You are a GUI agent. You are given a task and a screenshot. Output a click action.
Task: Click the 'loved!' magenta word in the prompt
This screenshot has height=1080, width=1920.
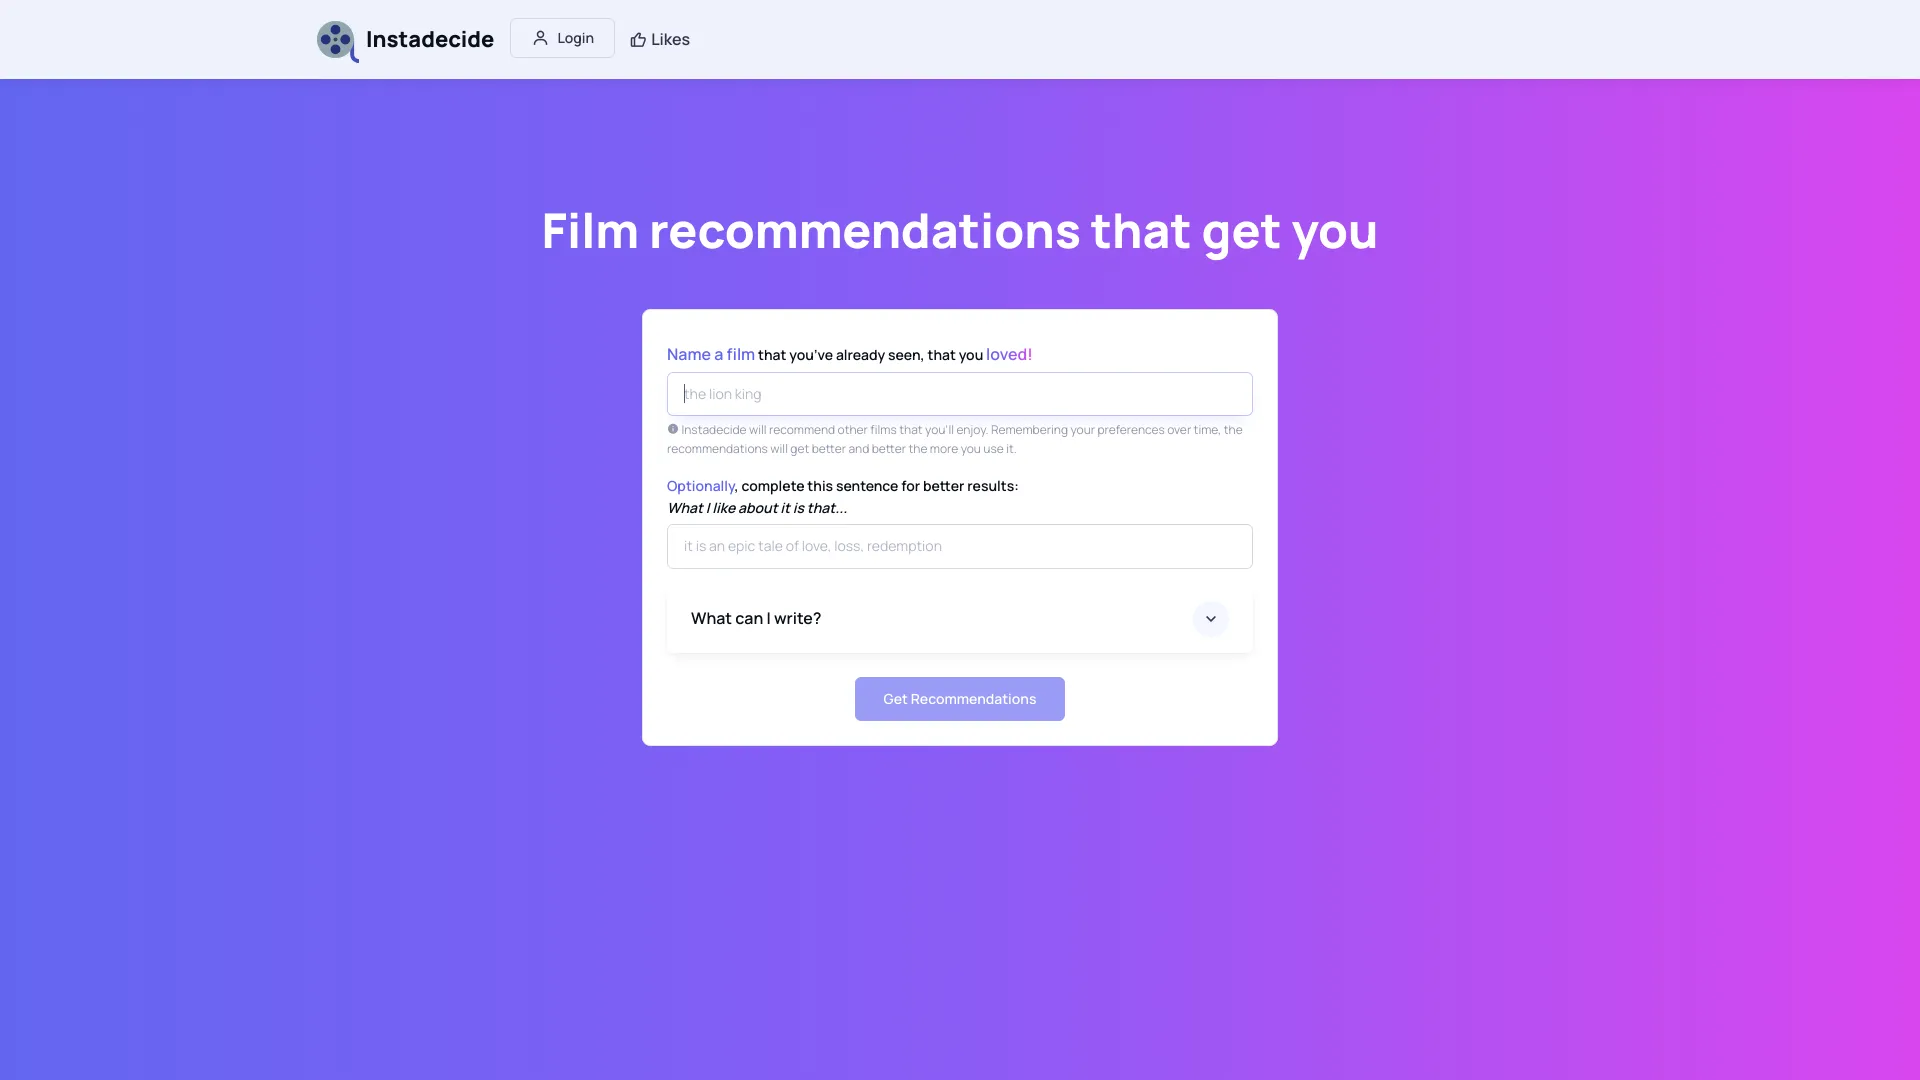(x=1008, y=354)
